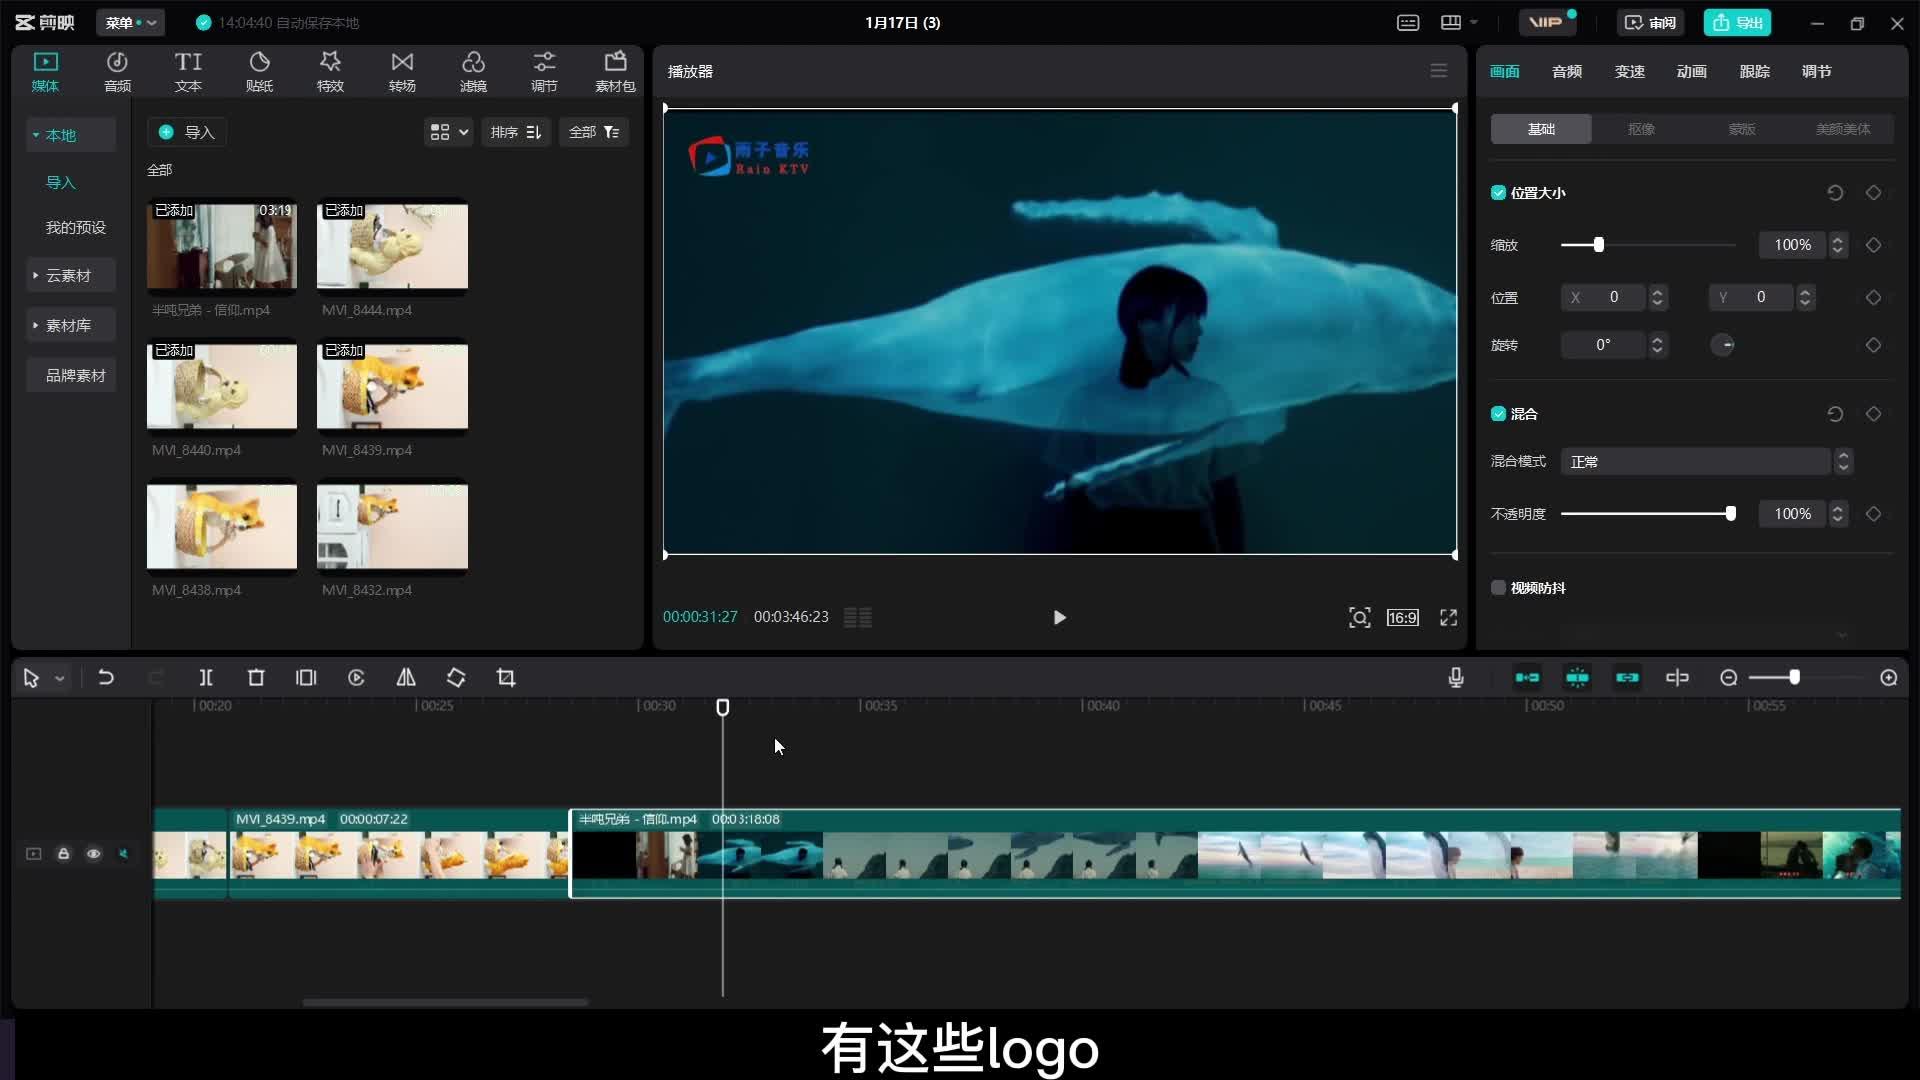The image size is (1920, 1080).
Task: Open the 排序 sort dropdown
Action: [516, 132]
